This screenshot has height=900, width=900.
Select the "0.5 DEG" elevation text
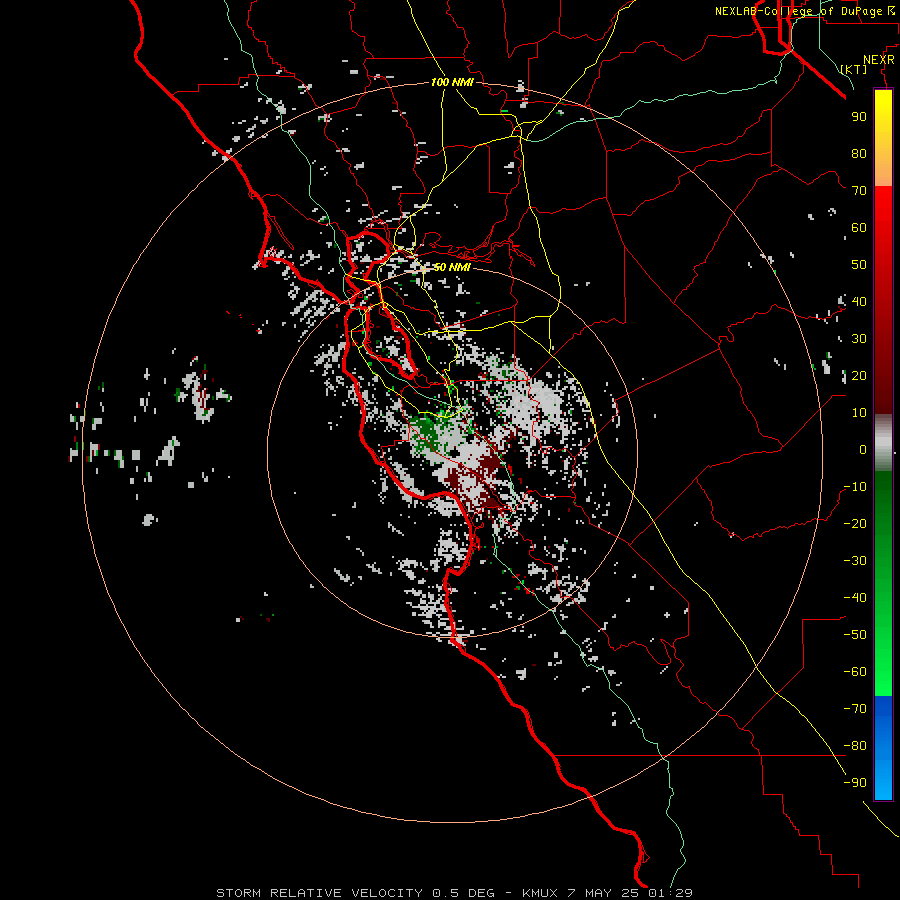point(463,893)
